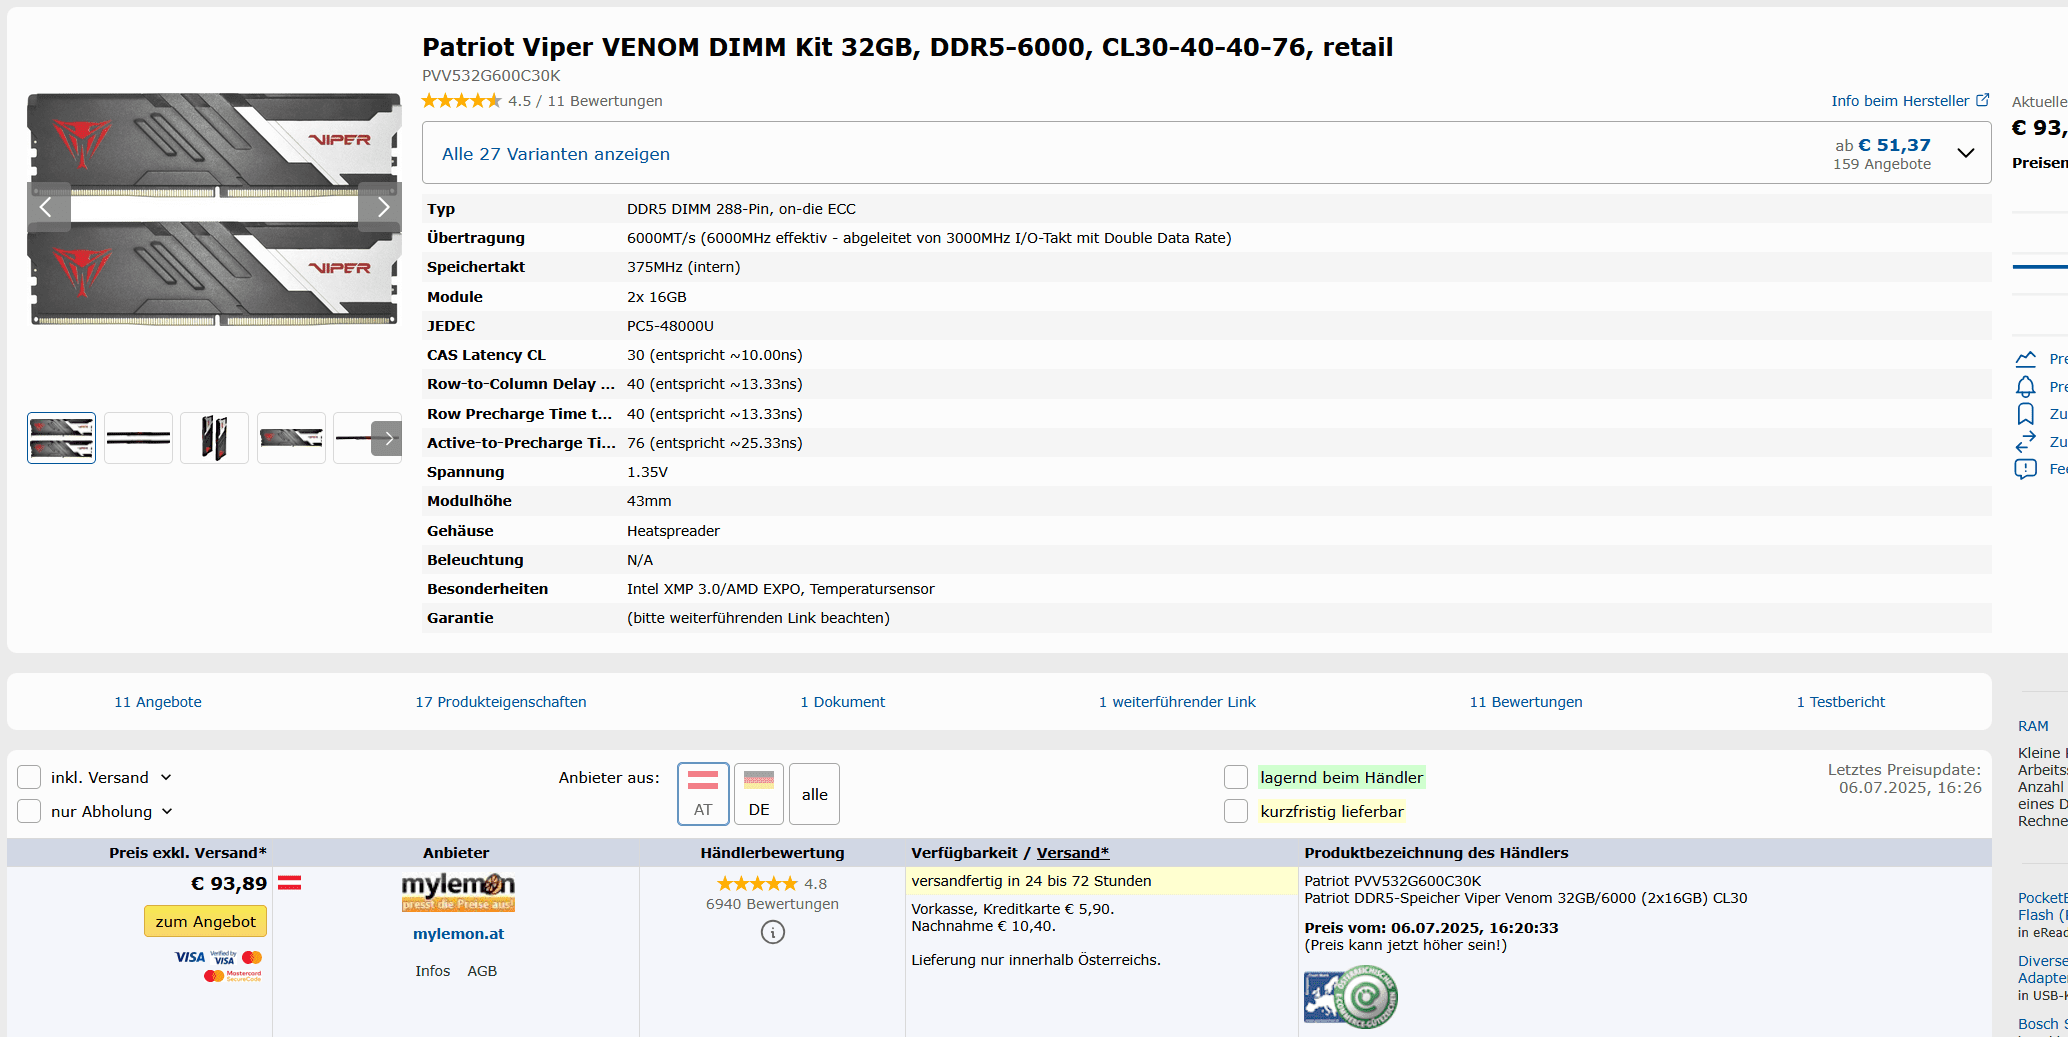Click 'versandfertig in 24 bis 72 Stunden'
Screen dimensions: 2068x1037
[1031, 881]
